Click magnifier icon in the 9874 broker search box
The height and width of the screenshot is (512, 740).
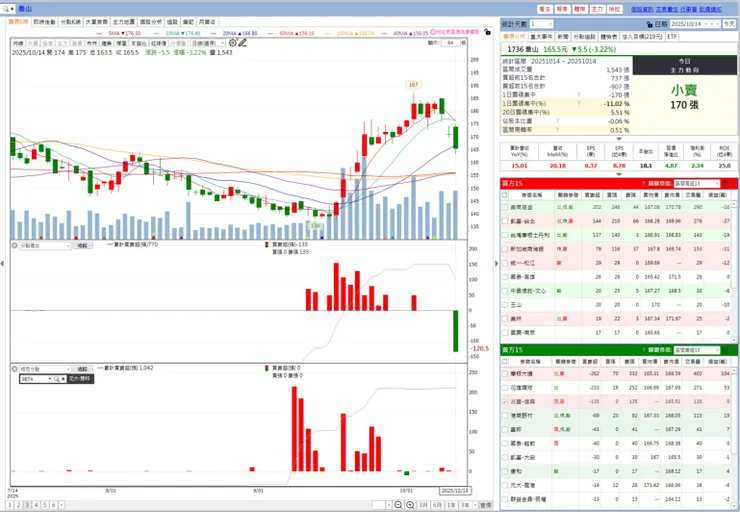coord(56,379)
